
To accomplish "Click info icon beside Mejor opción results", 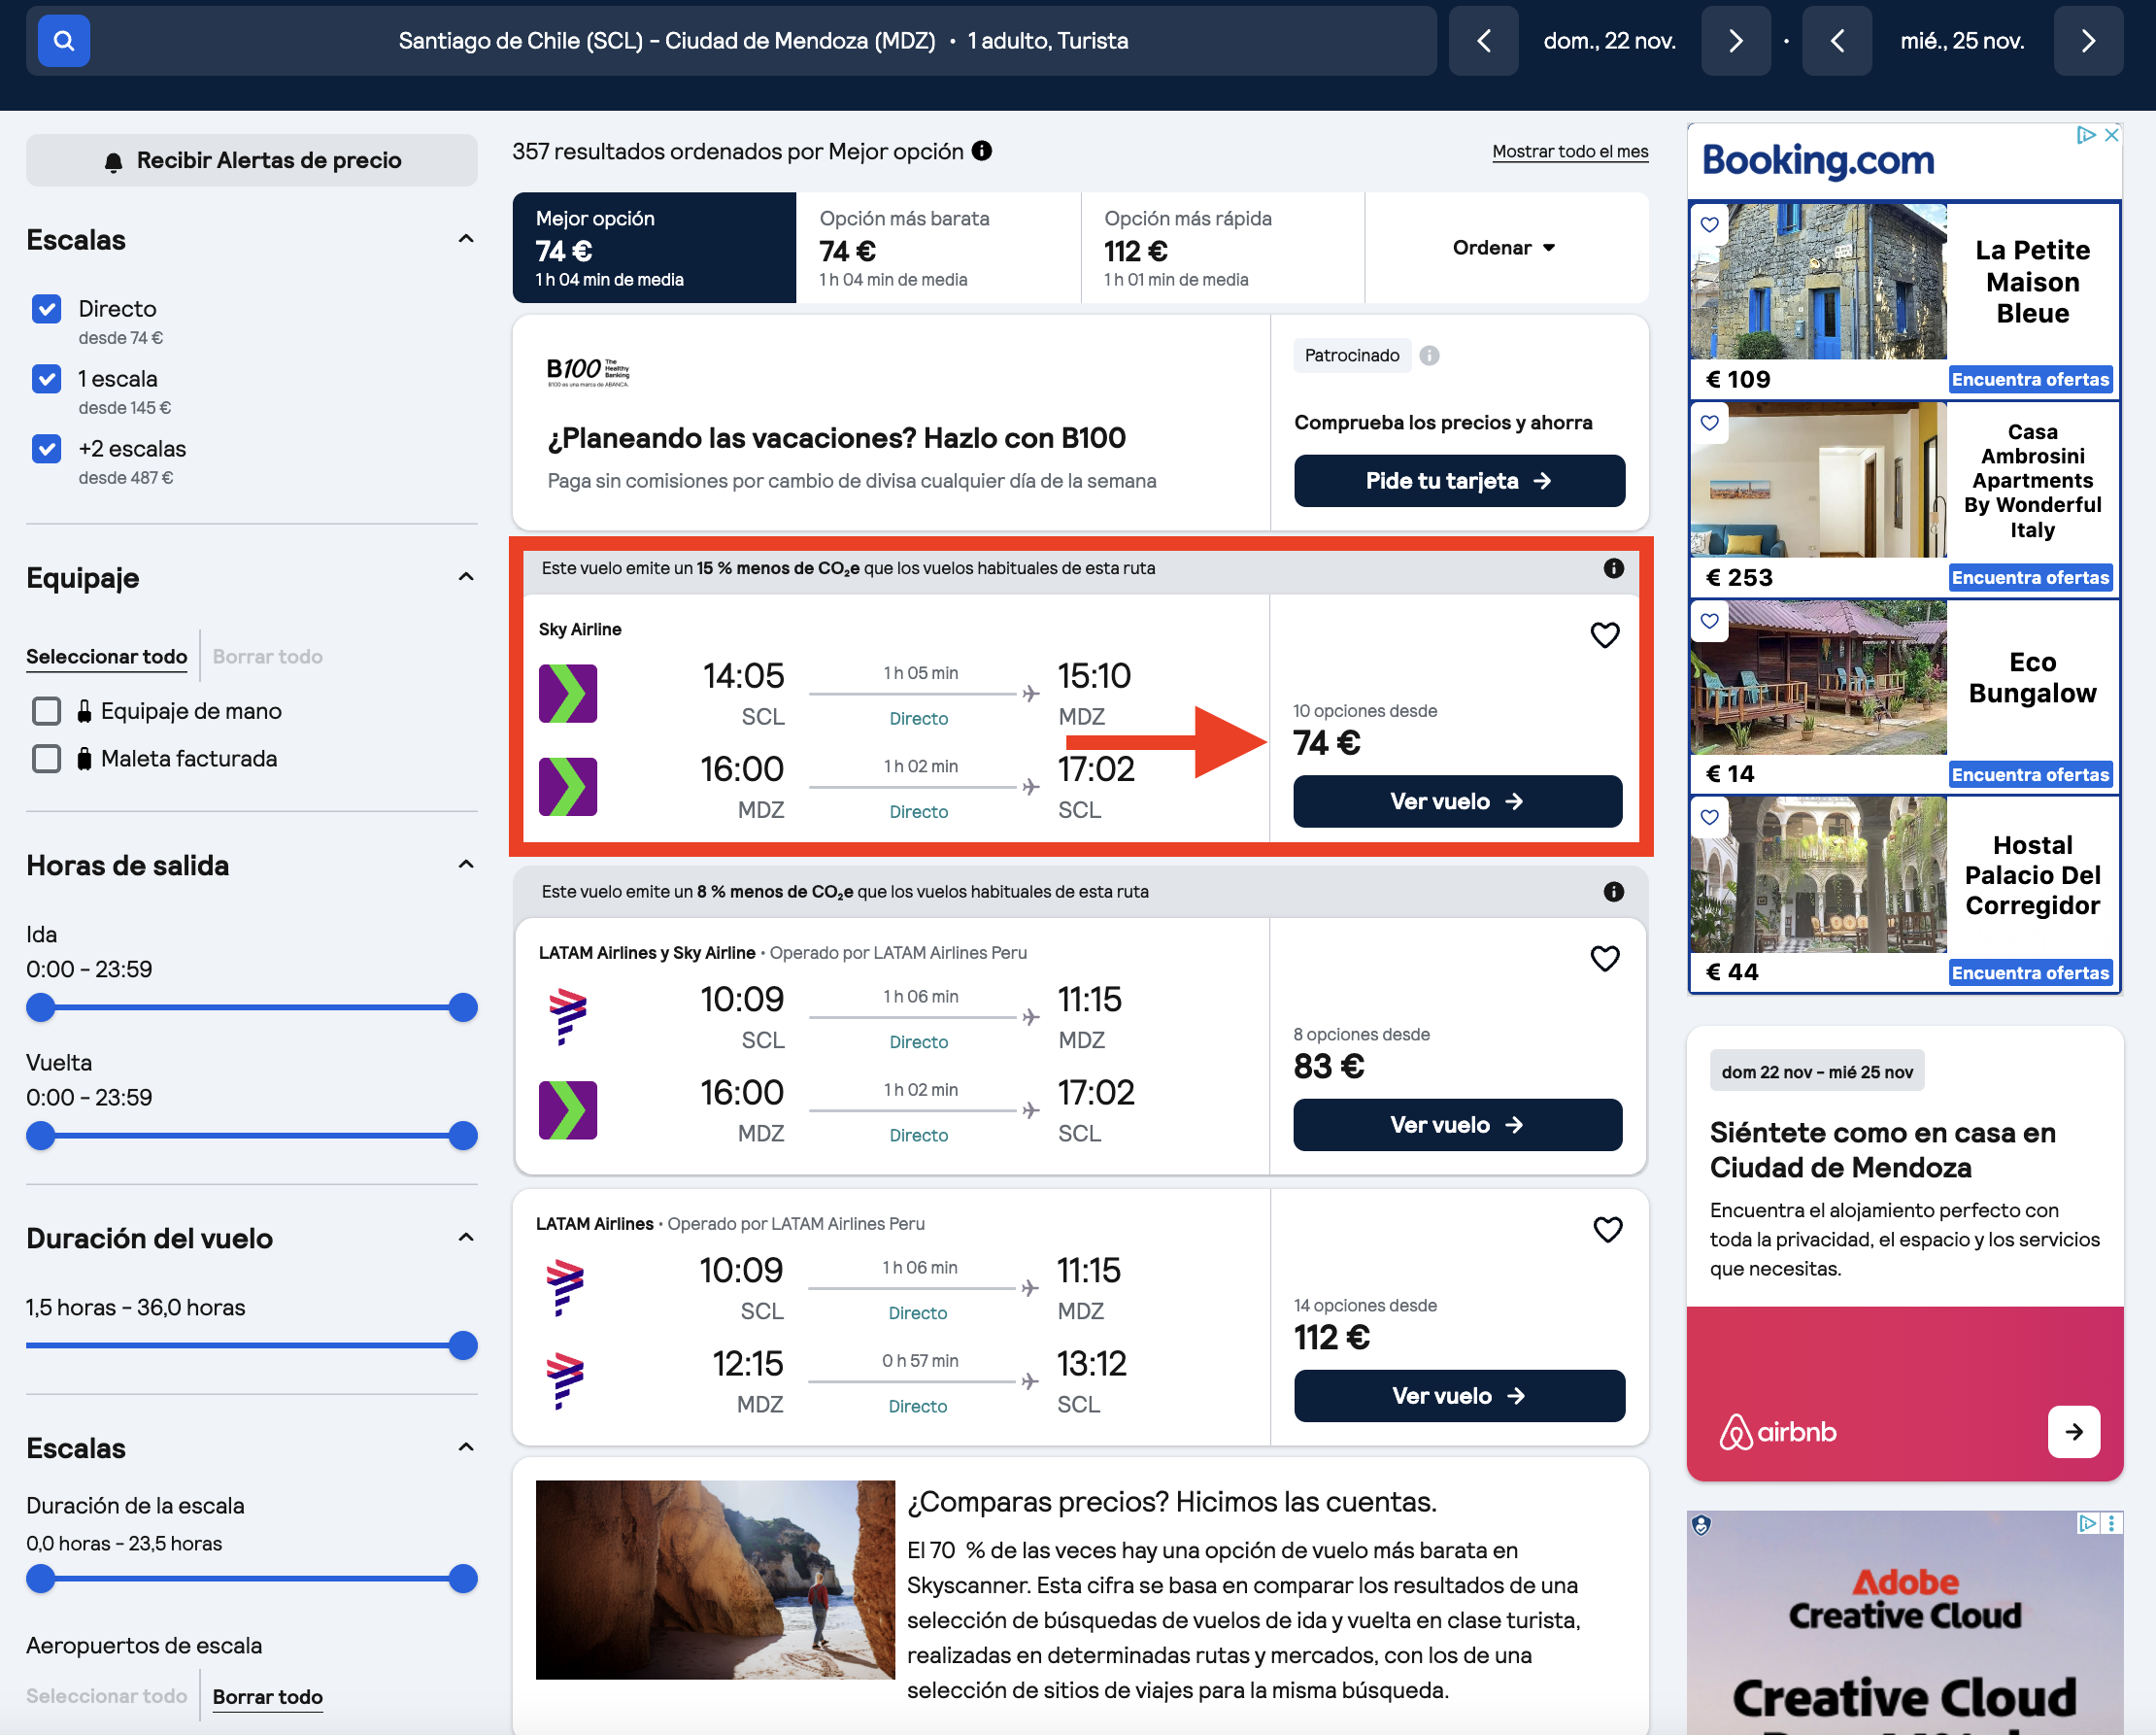I will pyautogui.click(x=982, y=151).
